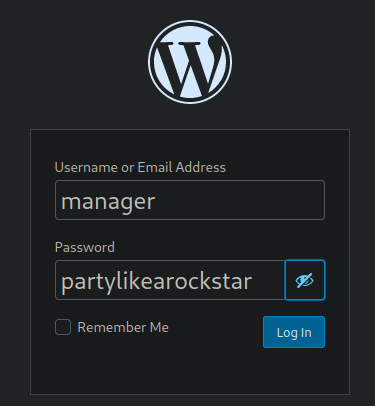The height and width of the screenshot is (406, 375).
Task: Click the Log In button
Action: tap(294, 332)
